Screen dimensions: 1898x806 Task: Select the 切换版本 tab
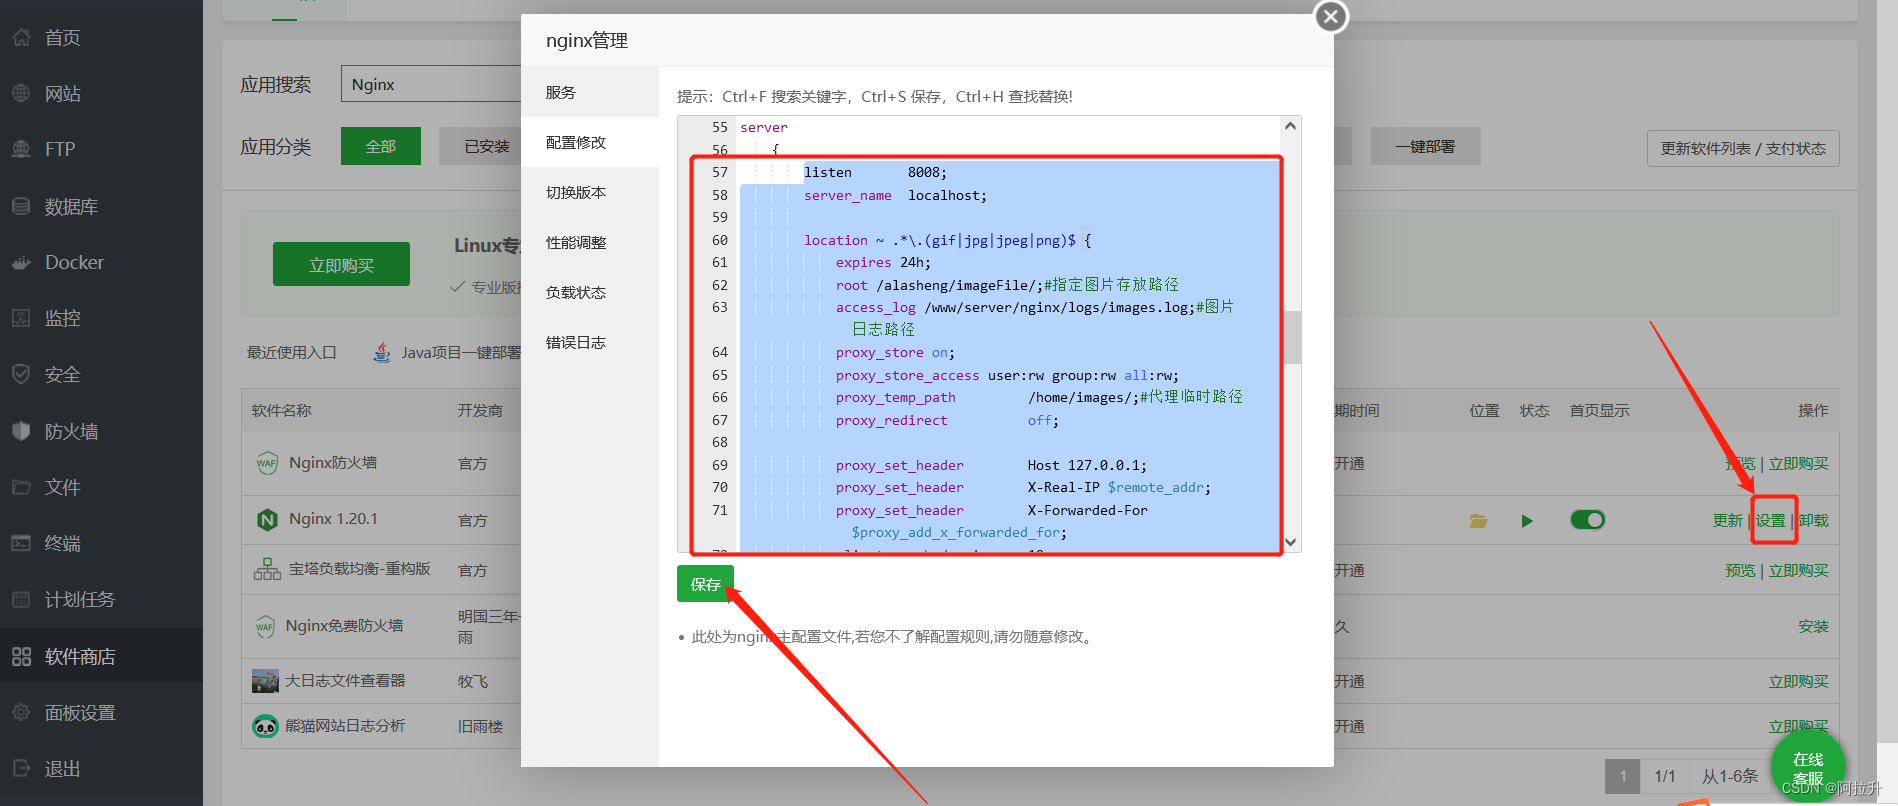590,192
